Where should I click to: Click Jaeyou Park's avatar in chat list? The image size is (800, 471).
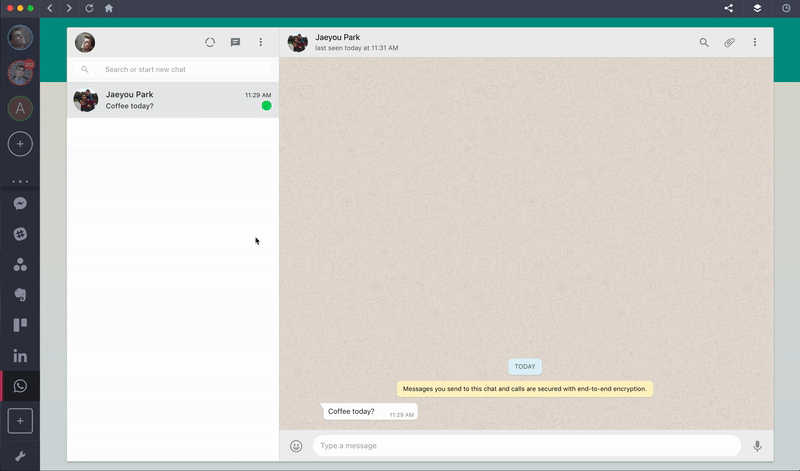[x=86, y=100]
